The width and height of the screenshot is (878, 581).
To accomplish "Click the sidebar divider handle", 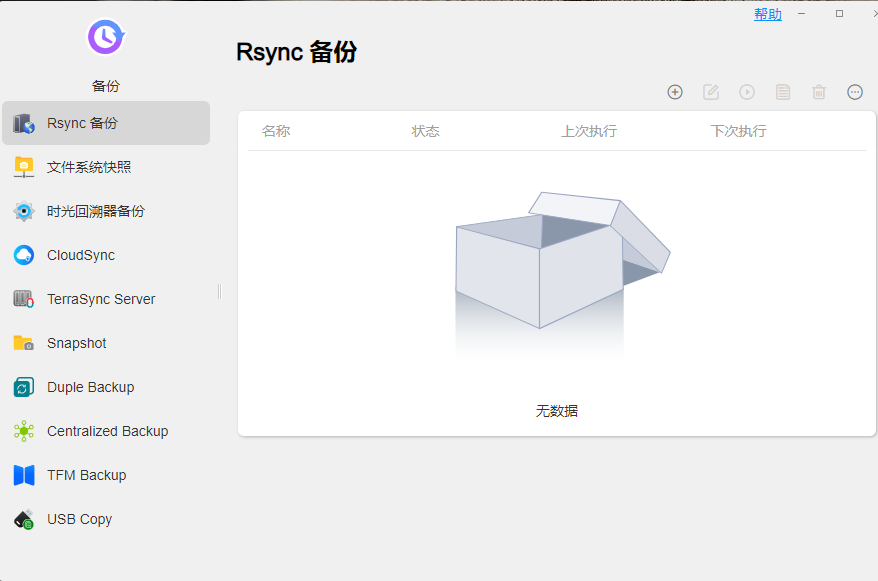I will (x=220, y=291).
